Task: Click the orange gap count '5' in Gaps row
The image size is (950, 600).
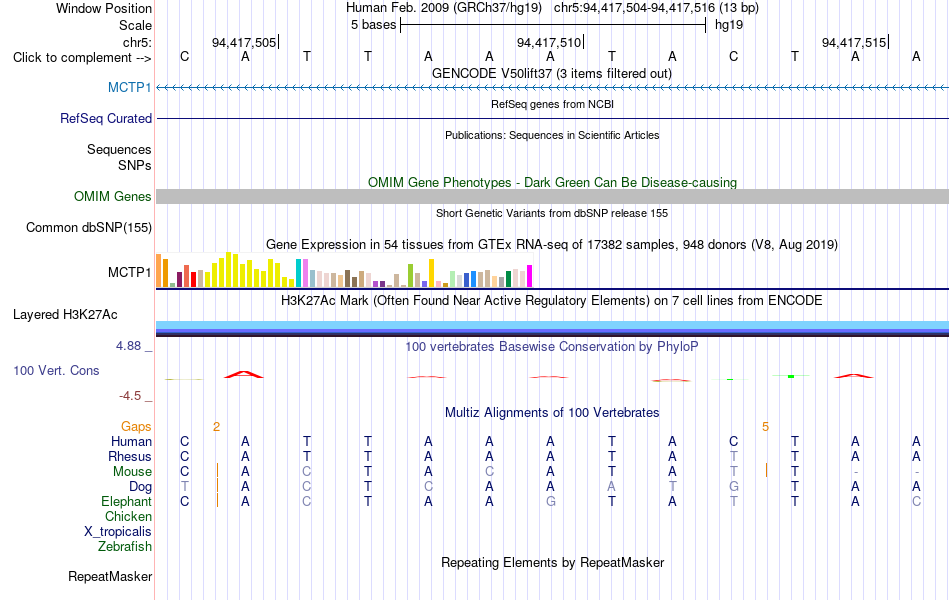Action: (766, 427)
